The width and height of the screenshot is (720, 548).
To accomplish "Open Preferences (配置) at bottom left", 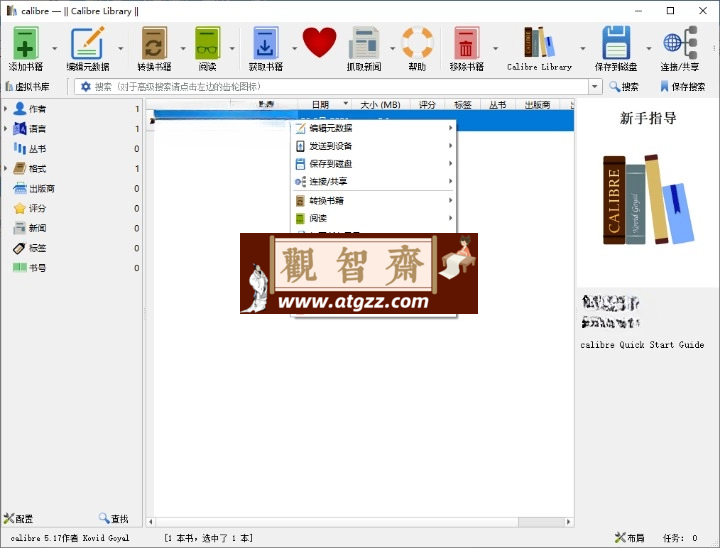I will (x=18, y=519).
